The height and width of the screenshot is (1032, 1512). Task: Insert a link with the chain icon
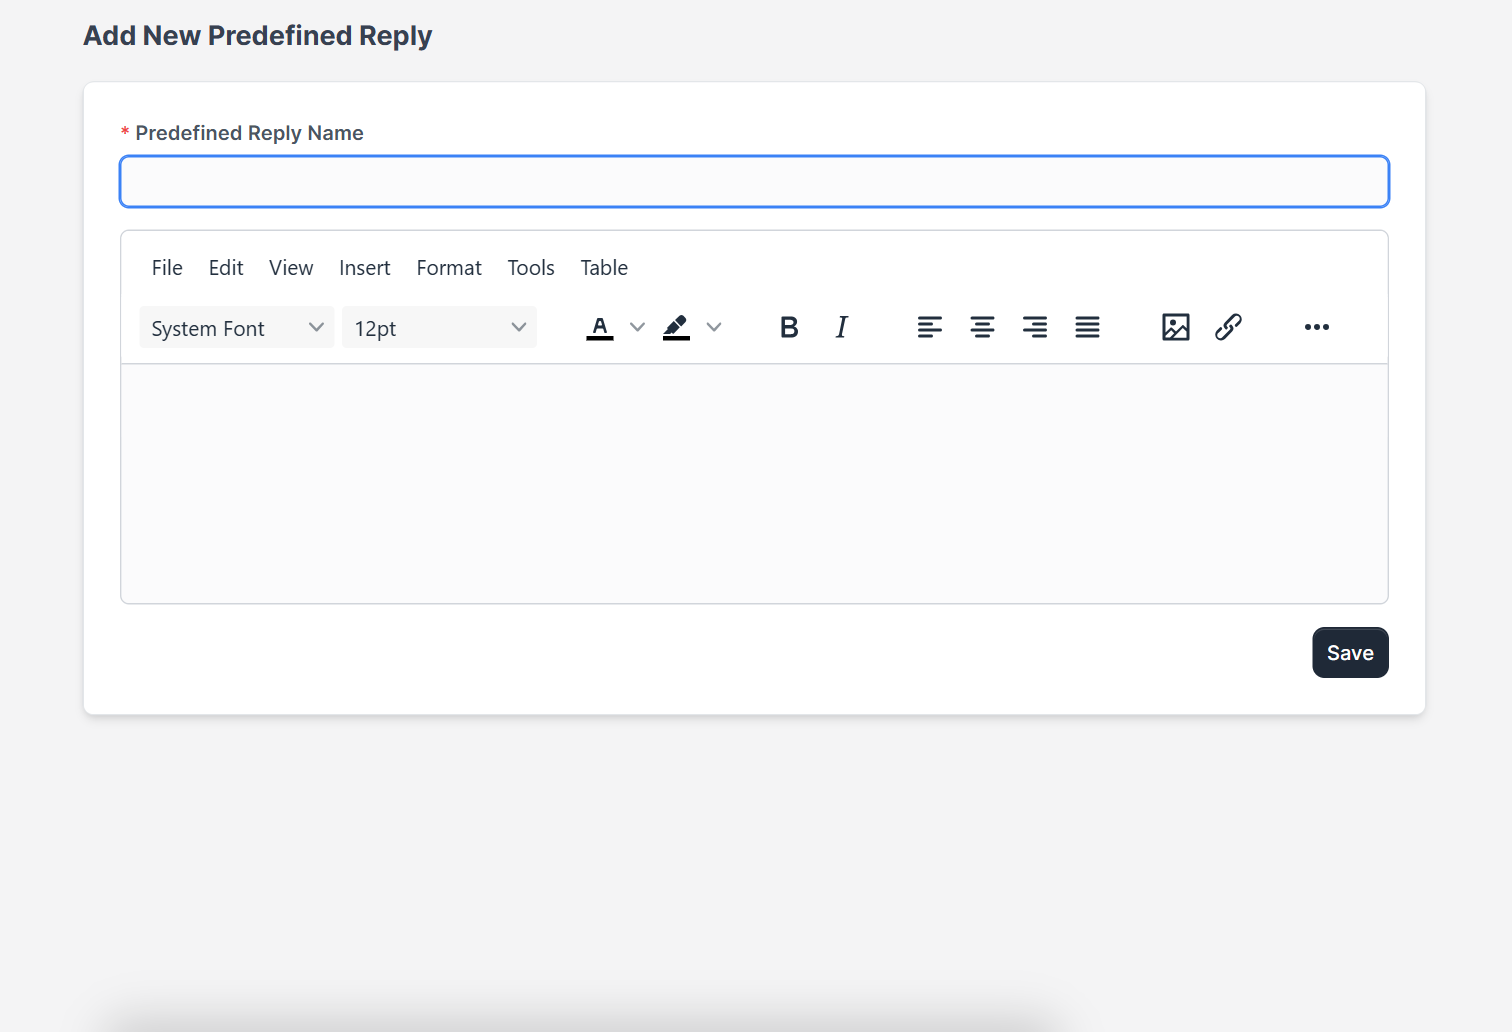[1228, 327]
